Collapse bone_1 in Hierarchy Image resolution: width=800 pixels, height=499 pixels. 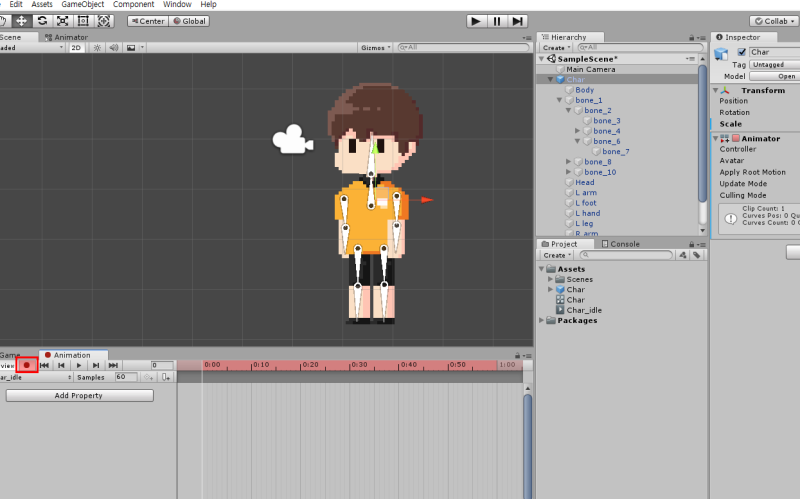coord(560,100)
